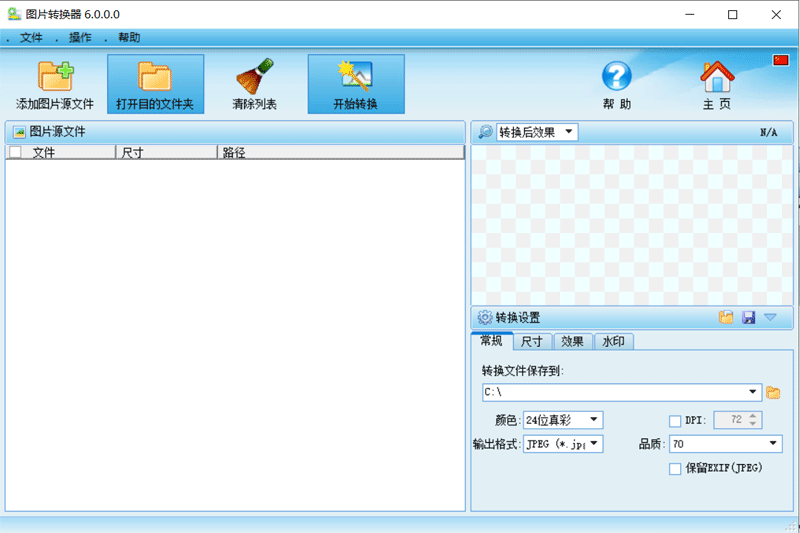This screenshot has height=533, width=800.
Task: Click the Chinese flag language icon
Action: click(781, 61)
